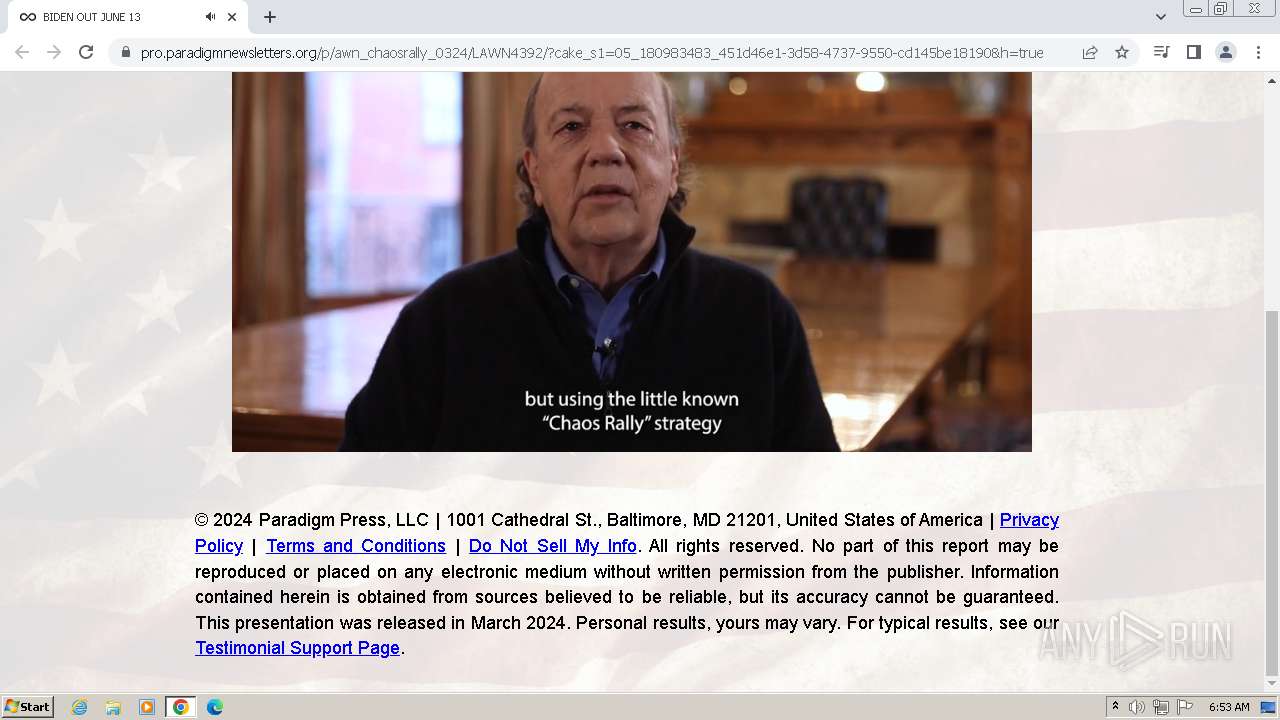This screenshot has width=1280, height=720.
Task: Show hidden system tray icons
Action: pos(1115,707)
